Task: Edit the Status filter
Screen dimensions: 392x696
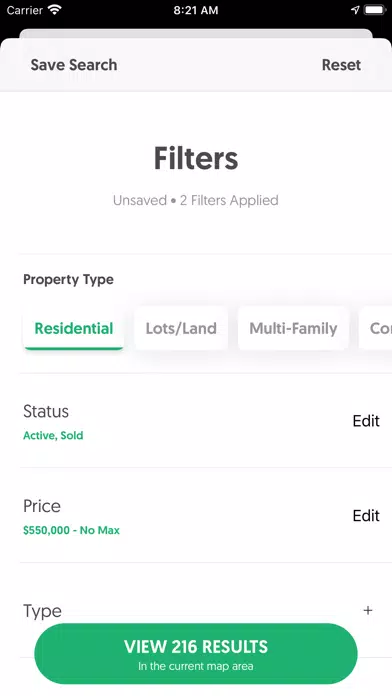Action: click(366, 420)
